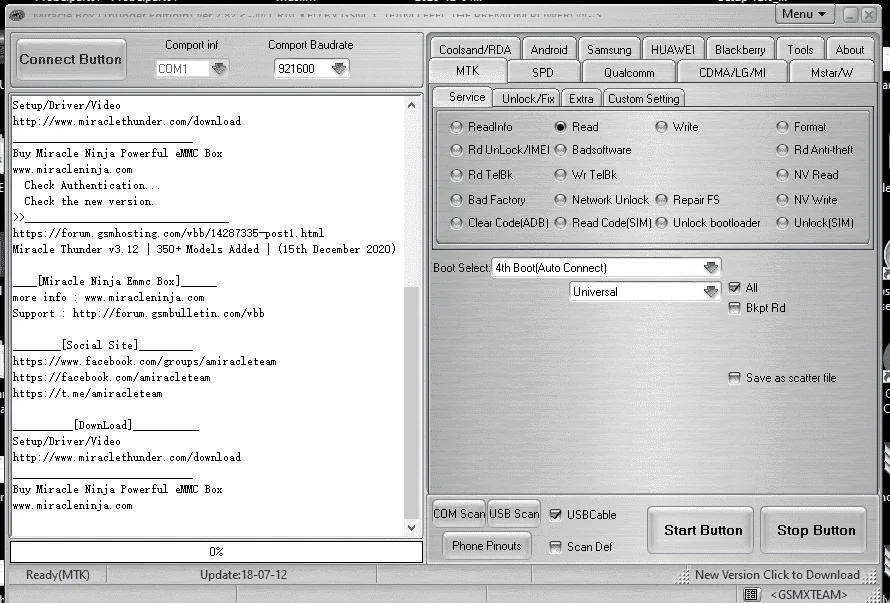The image size is (890, 603).
Task: Open the Extra sub-tab
Action: coord(581,98)
